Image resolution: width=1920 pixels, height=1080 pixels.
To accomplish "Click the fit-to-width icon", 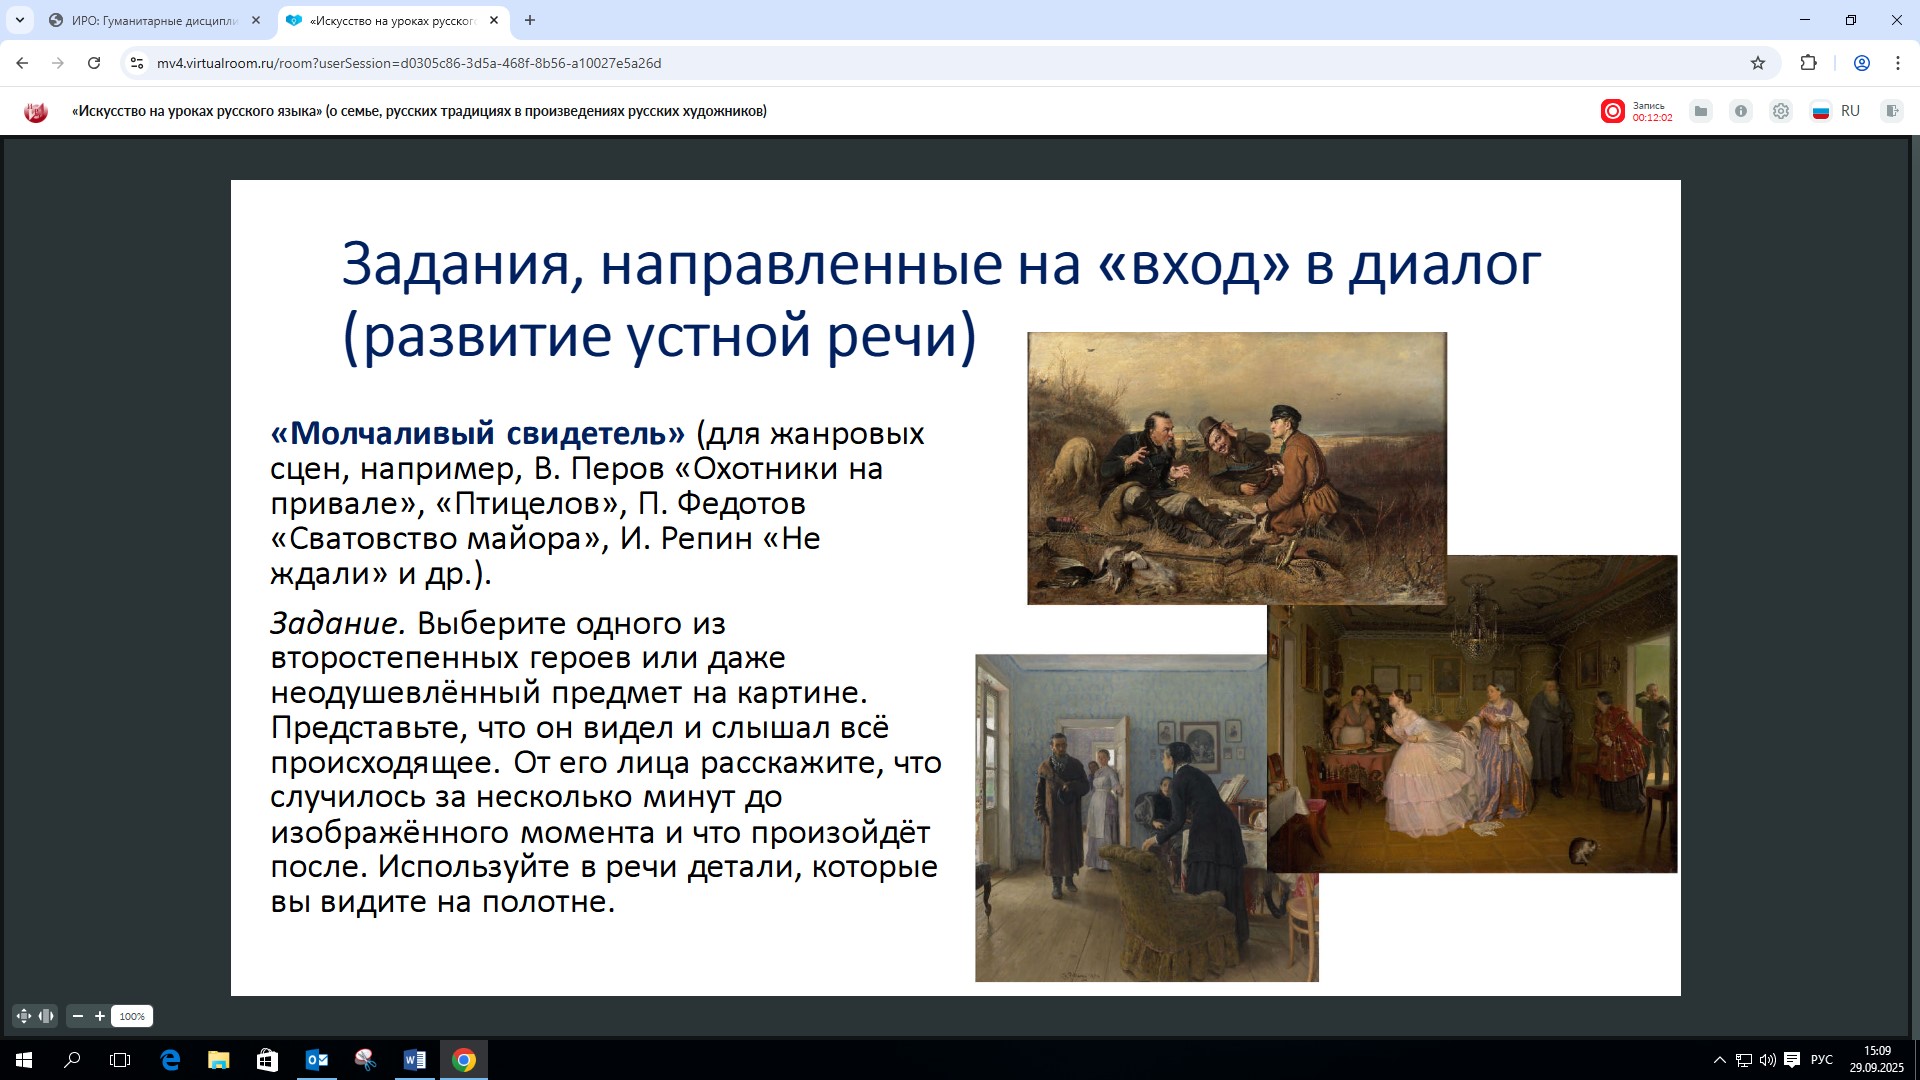I will (x=46, y=1016).
